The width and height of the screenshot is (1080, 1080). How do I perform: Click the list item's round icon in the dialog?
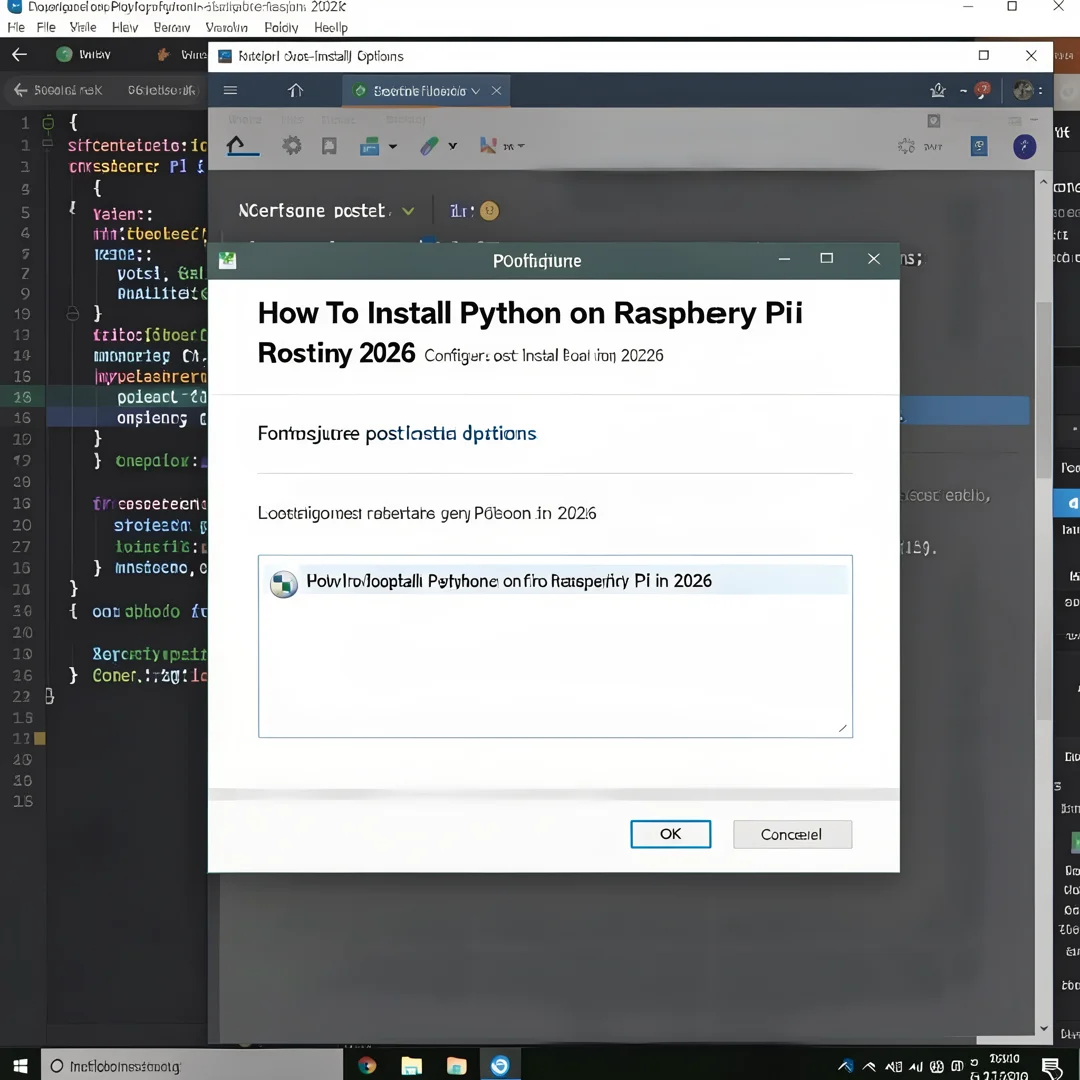click(283, 584)
